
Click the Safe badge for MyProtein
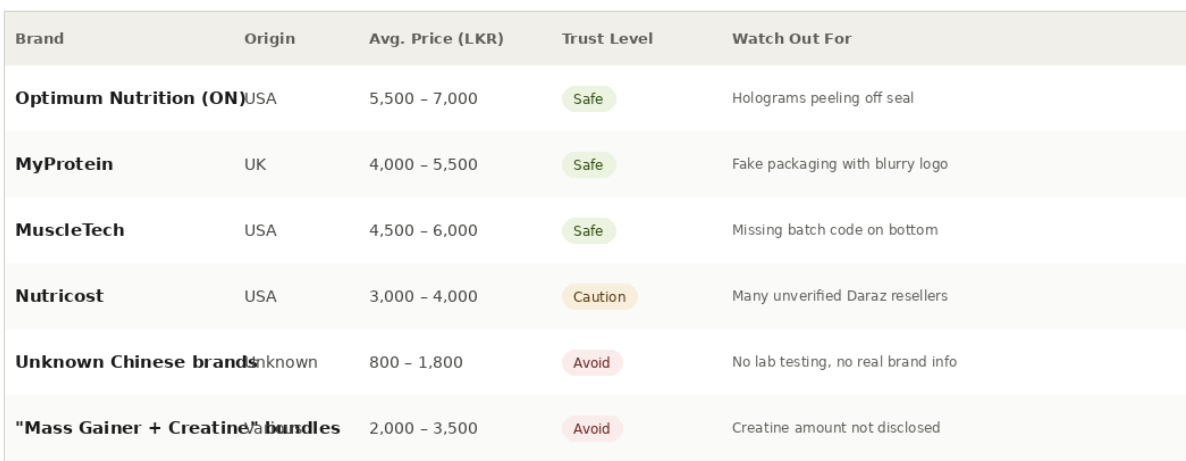(589, 165)
